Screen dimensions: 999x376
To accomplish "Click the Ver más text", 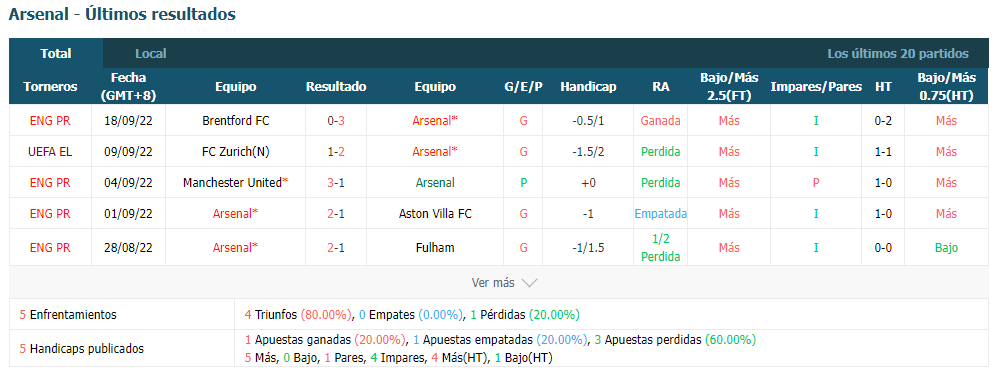I will click(492, 283).
